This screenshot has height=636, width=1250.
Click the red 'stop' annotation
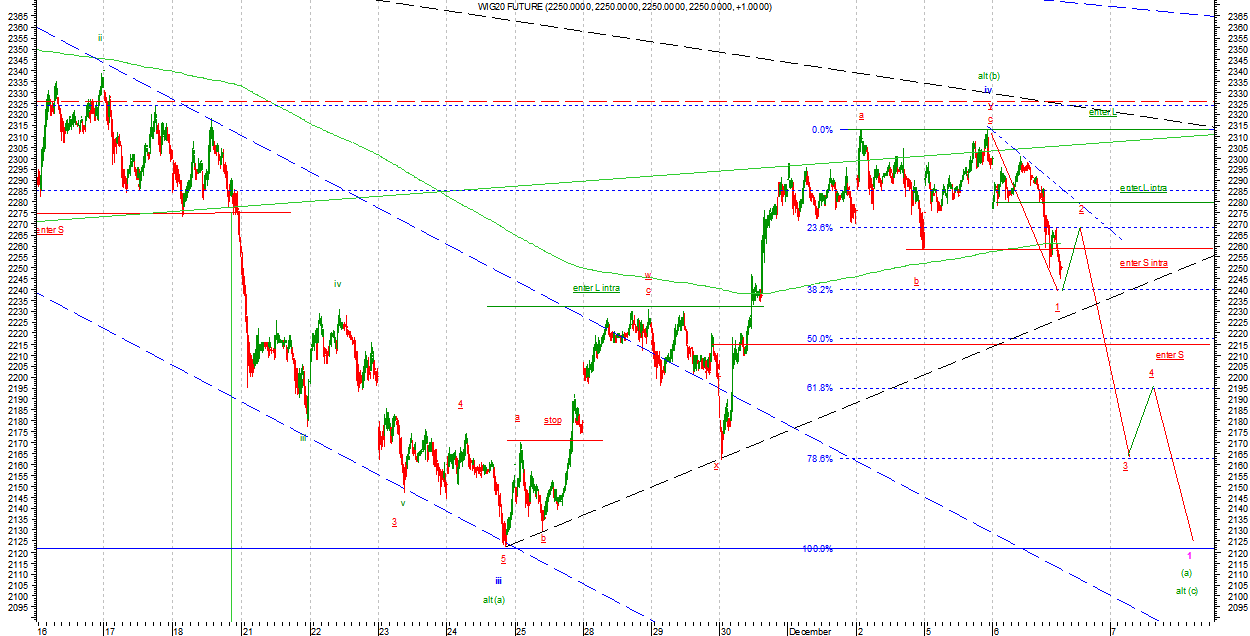(553, 420)
